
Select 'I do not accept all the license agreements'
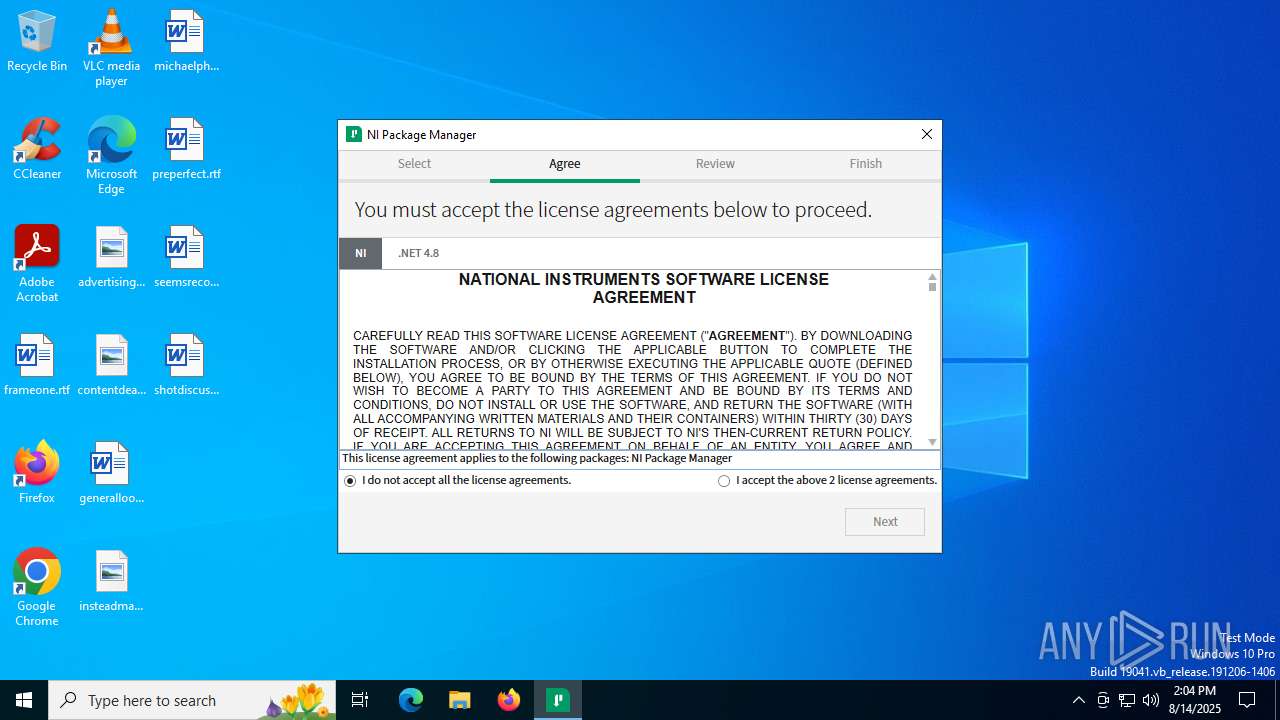click(x=458, y=481)
